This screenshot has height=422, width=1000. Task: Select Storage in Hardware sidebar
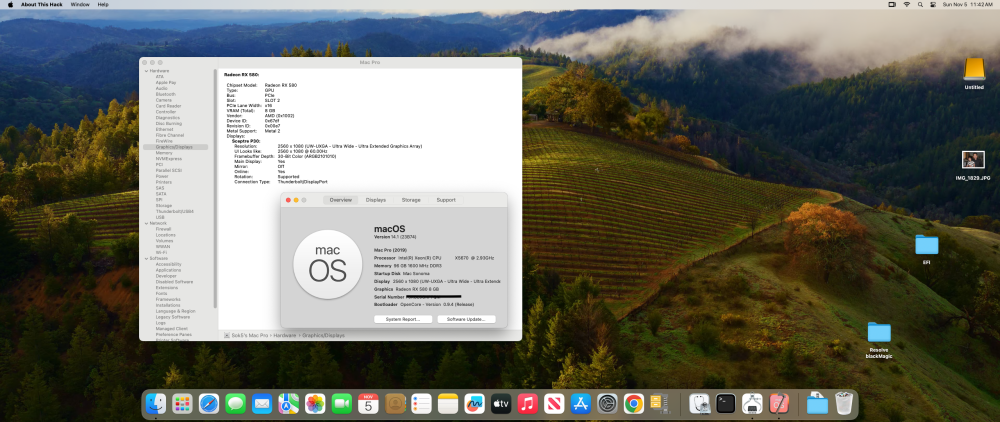point(164,206)
